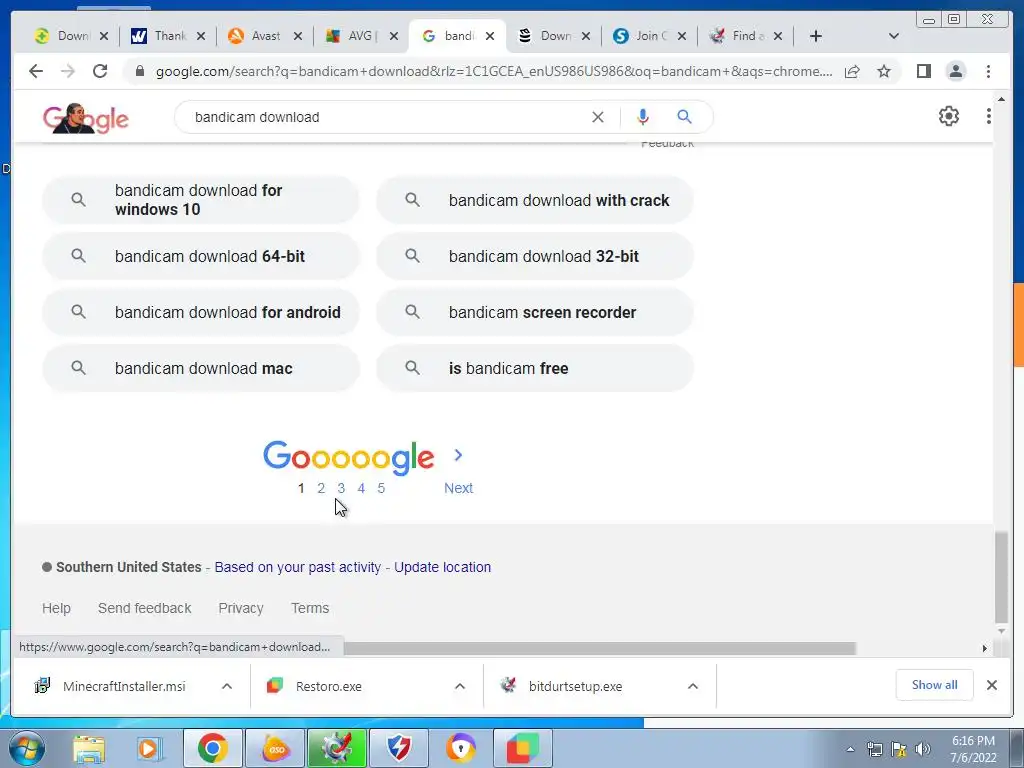Go to results page 5

point(381,488)
